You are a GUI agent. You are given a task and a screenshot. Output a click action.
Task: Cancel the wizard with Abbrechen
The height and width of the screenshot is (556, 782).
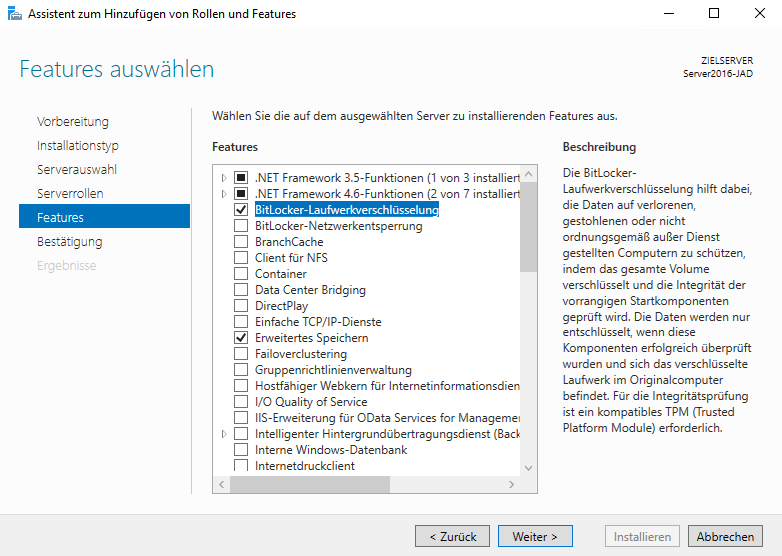(x=725, y=537)
